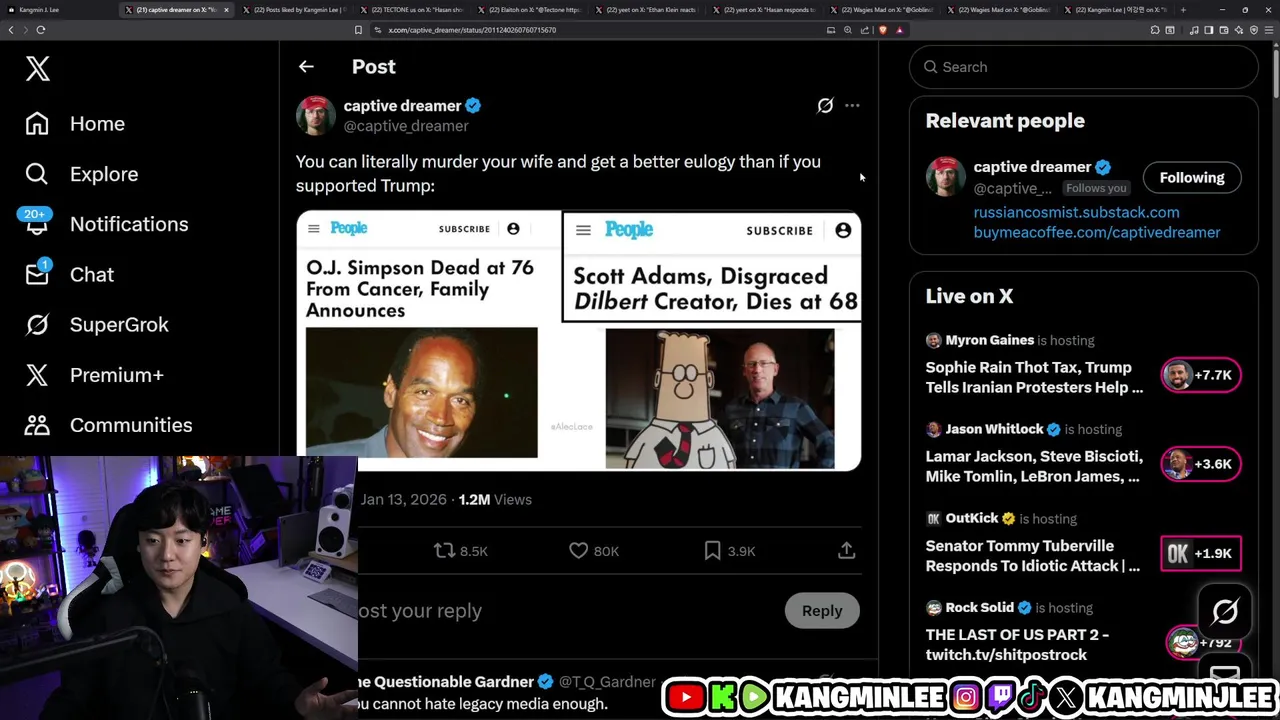Click the share icon in the address bar
The width and height of the screenshot is (1280, 720).
pyautogui.click(x=865, y=30)
